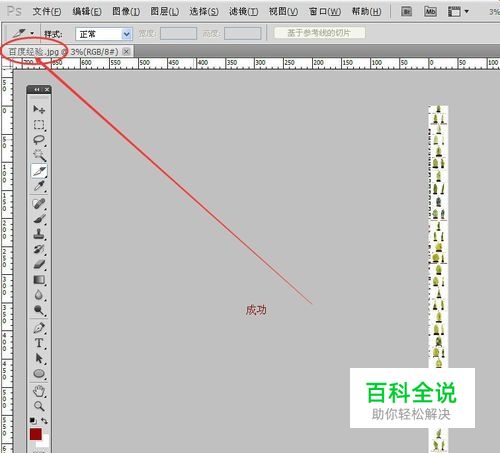Screen dimensions: 500x453
Task: Select the Gradient tool
Action: click(x=39, y=280)
